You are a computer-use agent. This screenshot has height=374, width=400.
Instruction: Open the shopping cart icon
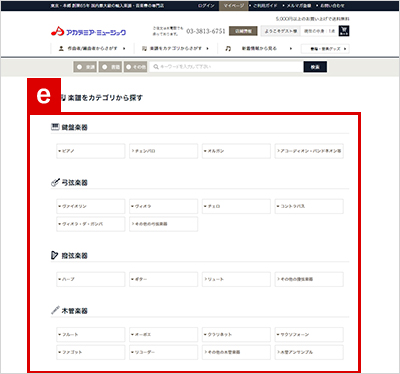[344, 31]
